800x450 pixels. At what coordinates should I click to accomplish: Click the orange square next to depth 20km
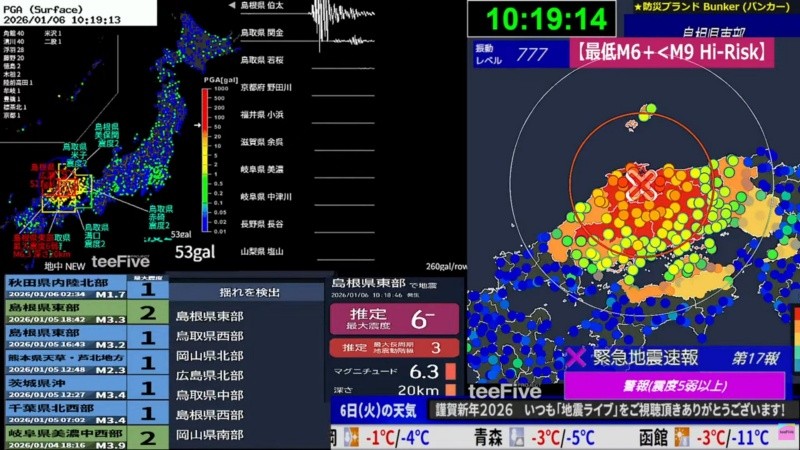pyautogui.click(x=451, y=390)
